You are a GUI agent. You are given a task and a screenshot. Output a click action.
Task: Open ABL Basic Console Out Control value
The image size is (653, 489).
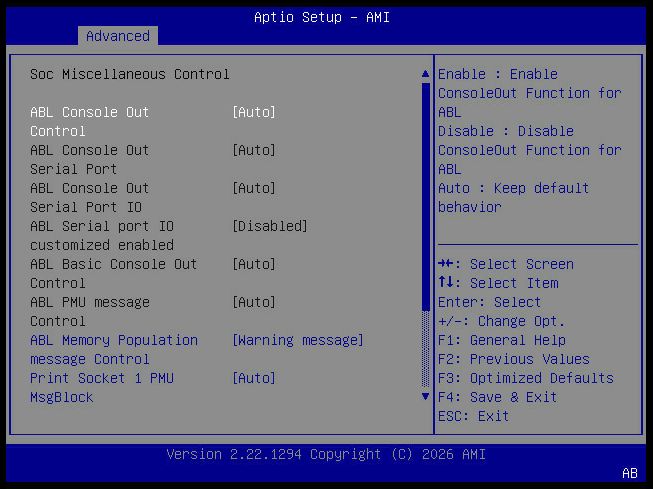pos(254,264)
